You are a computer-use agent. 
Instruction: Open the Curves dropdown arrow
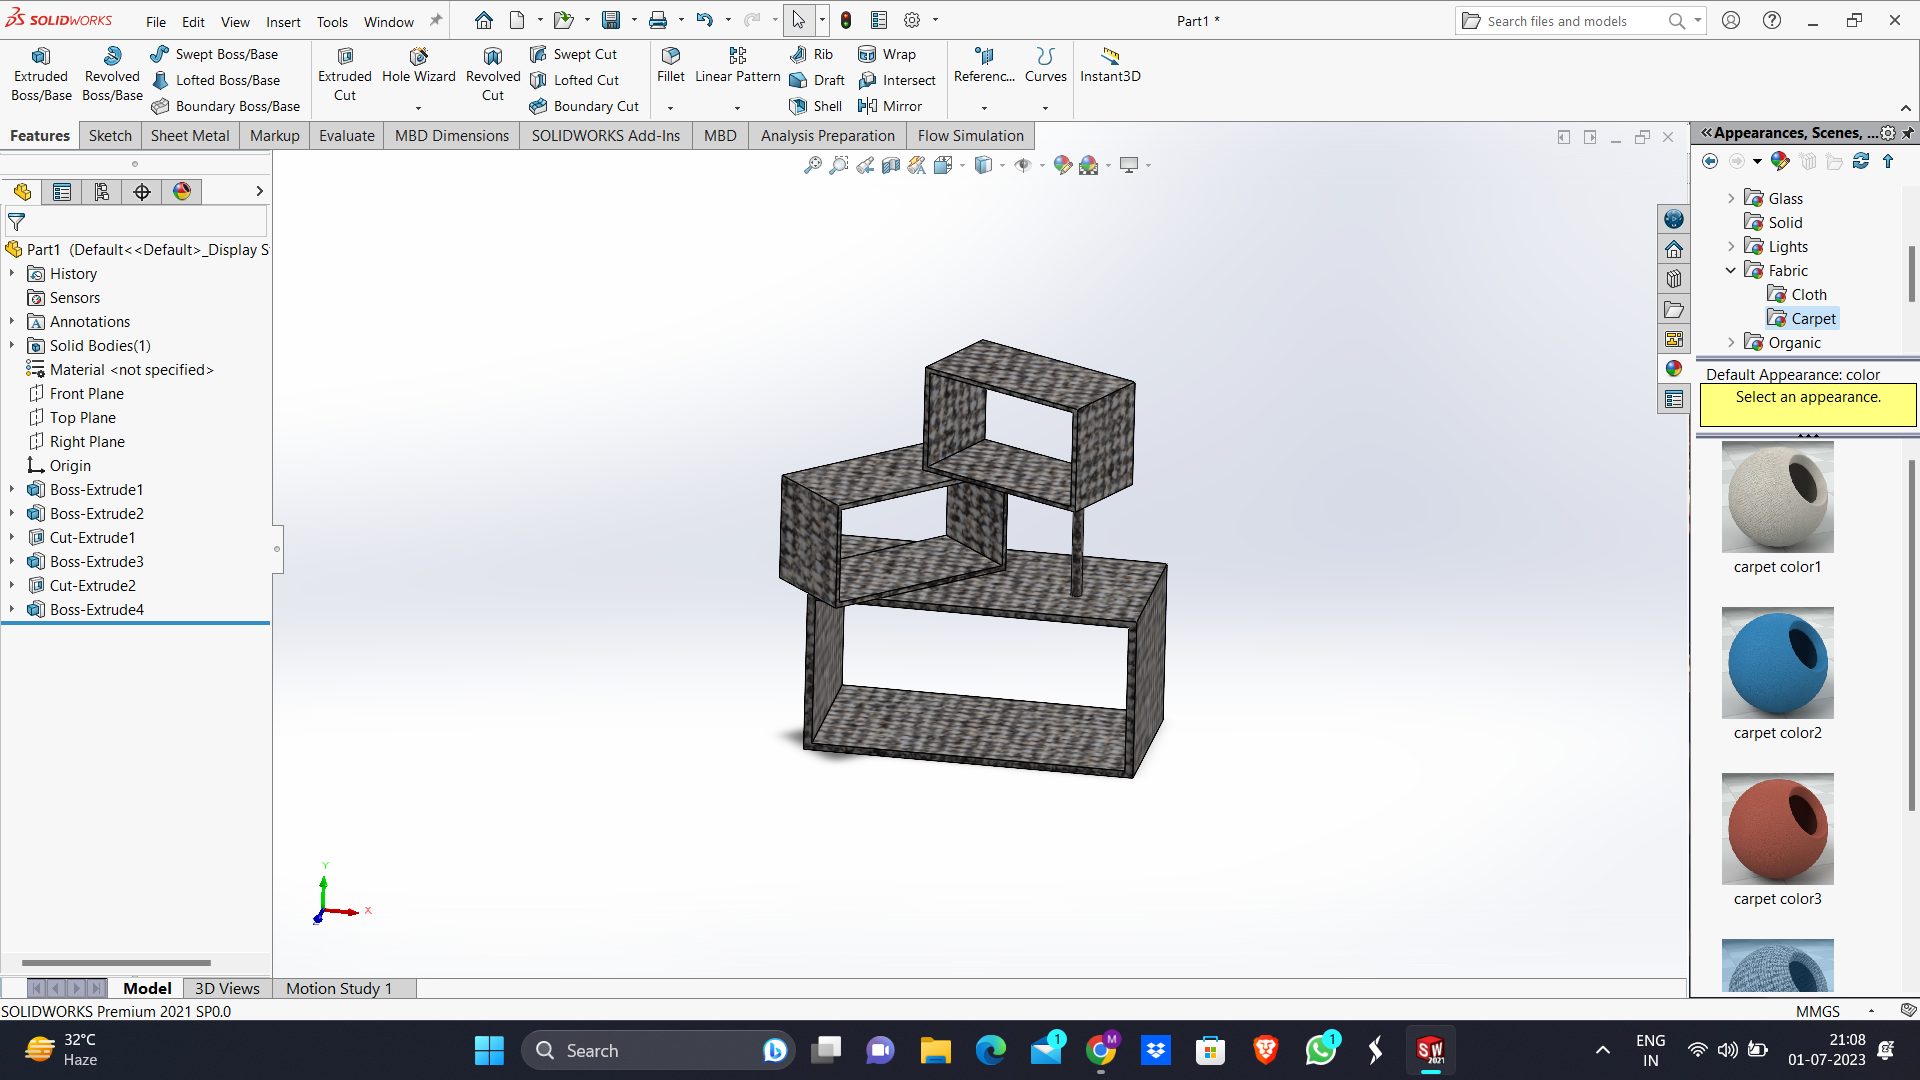1045,108
